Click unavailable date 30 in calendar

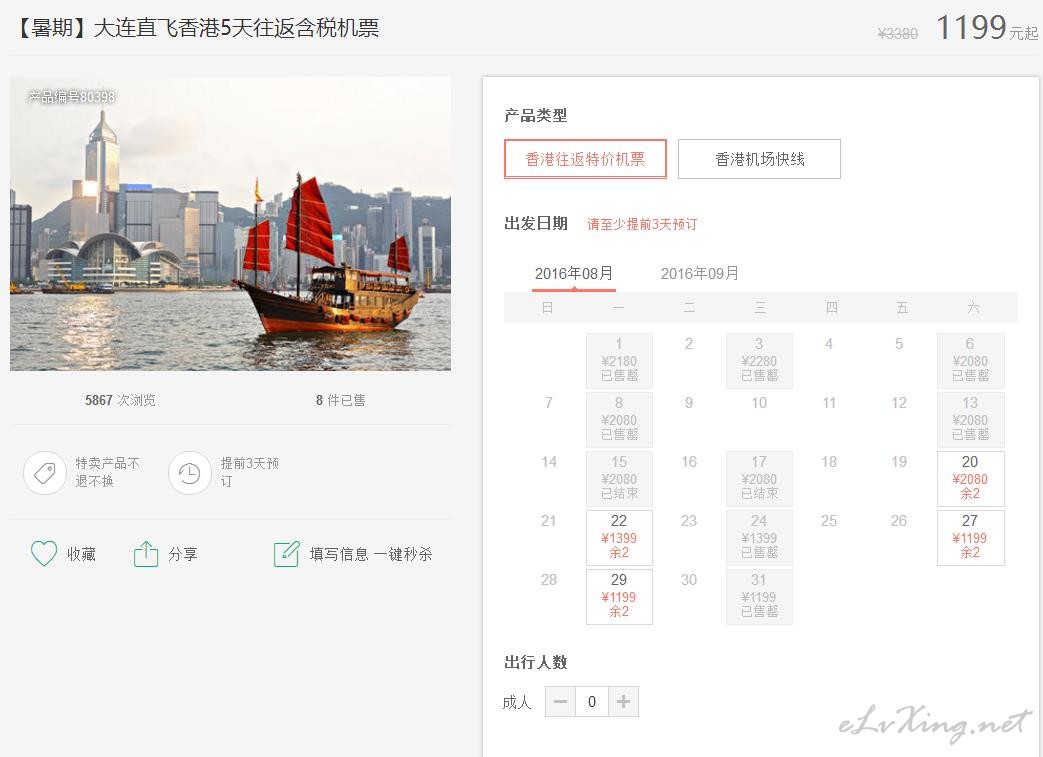(689, 580)
